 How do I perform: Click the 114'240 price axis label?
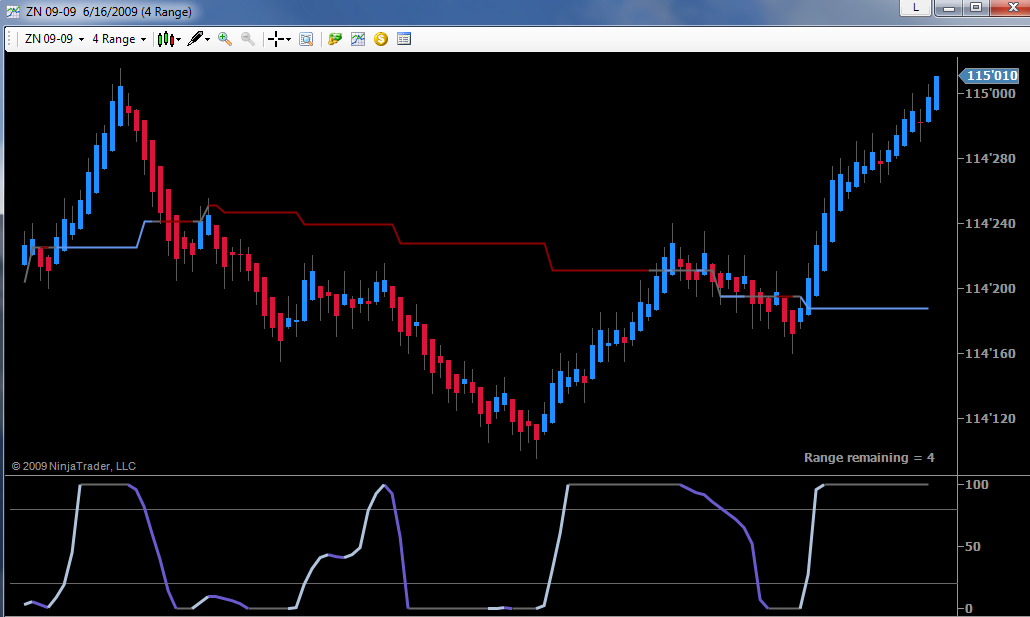tap(990, 223)
